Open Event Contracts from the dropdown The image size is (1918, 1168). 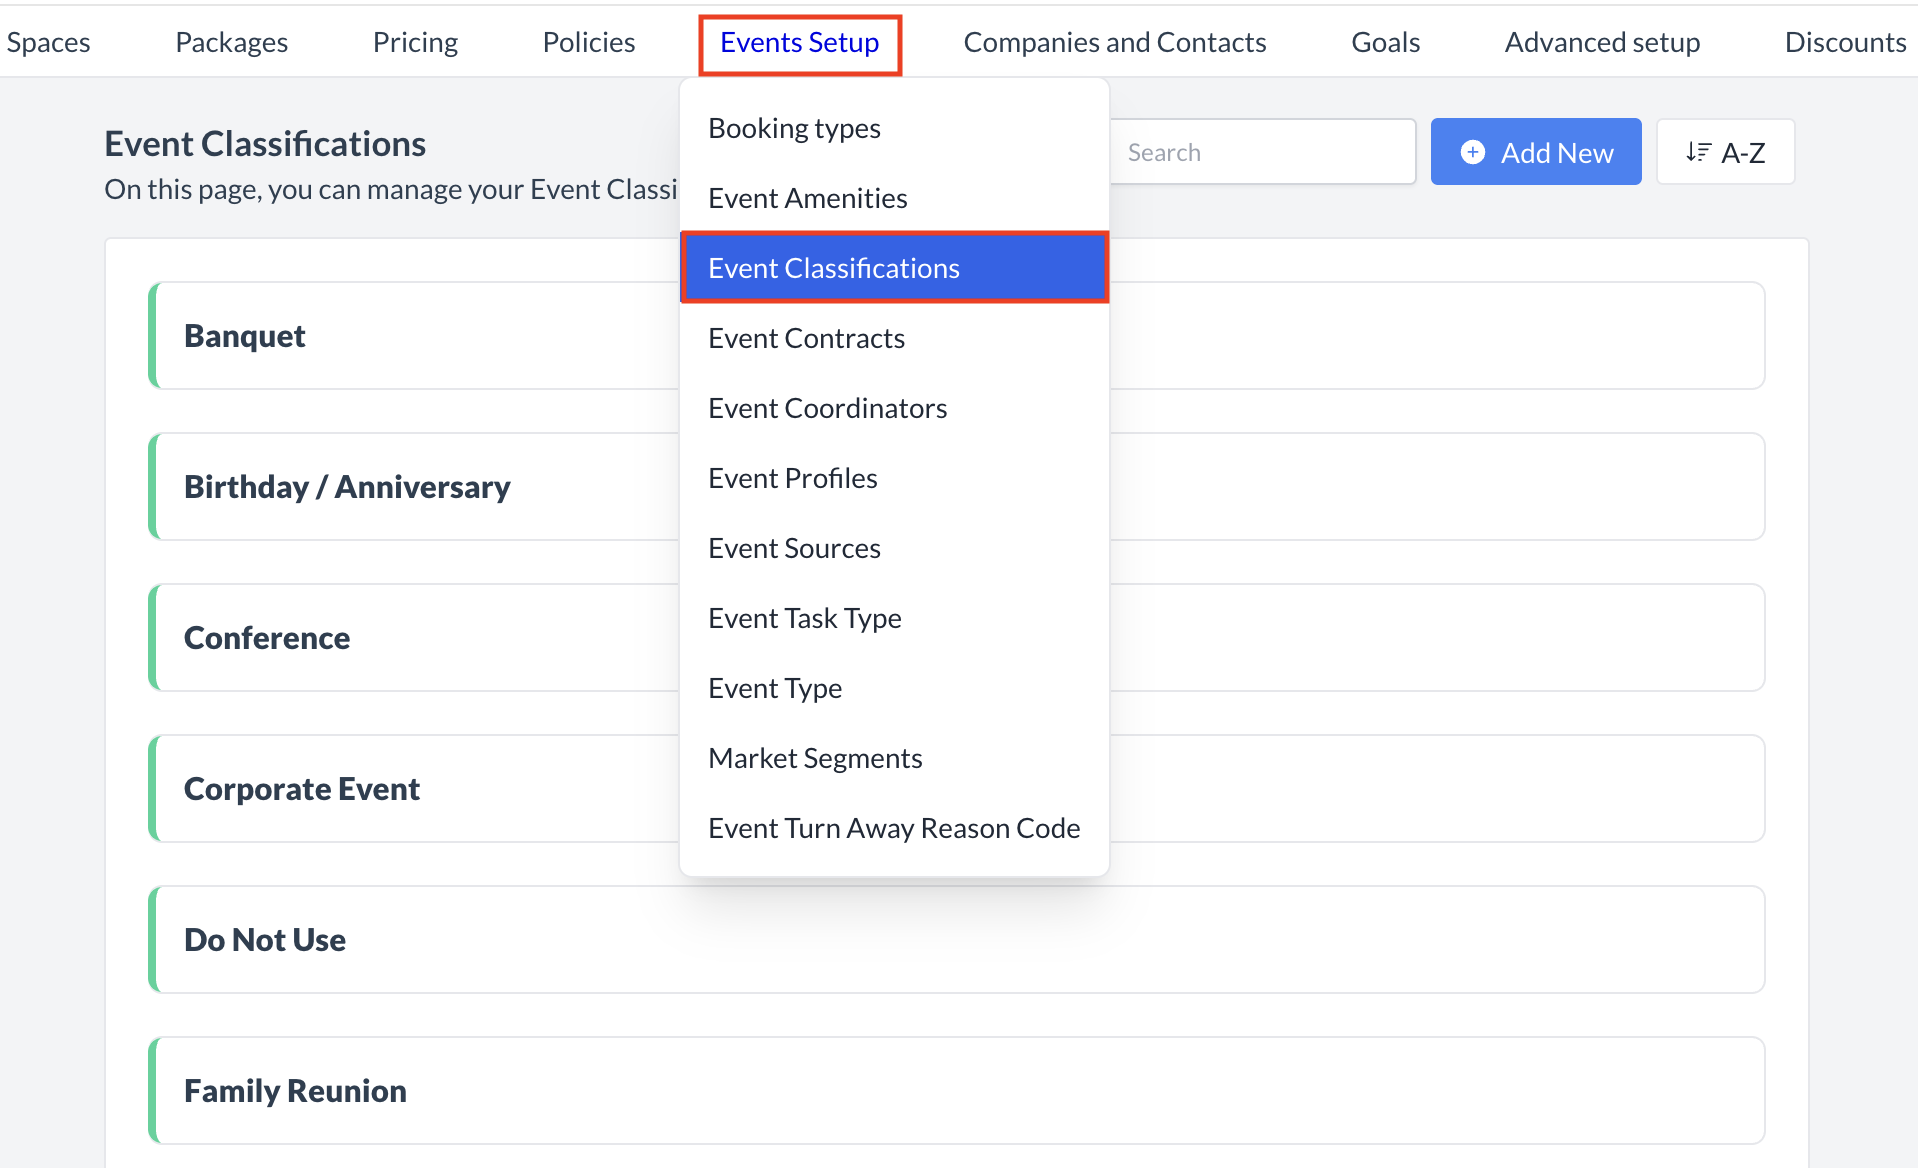coord(806,338)
